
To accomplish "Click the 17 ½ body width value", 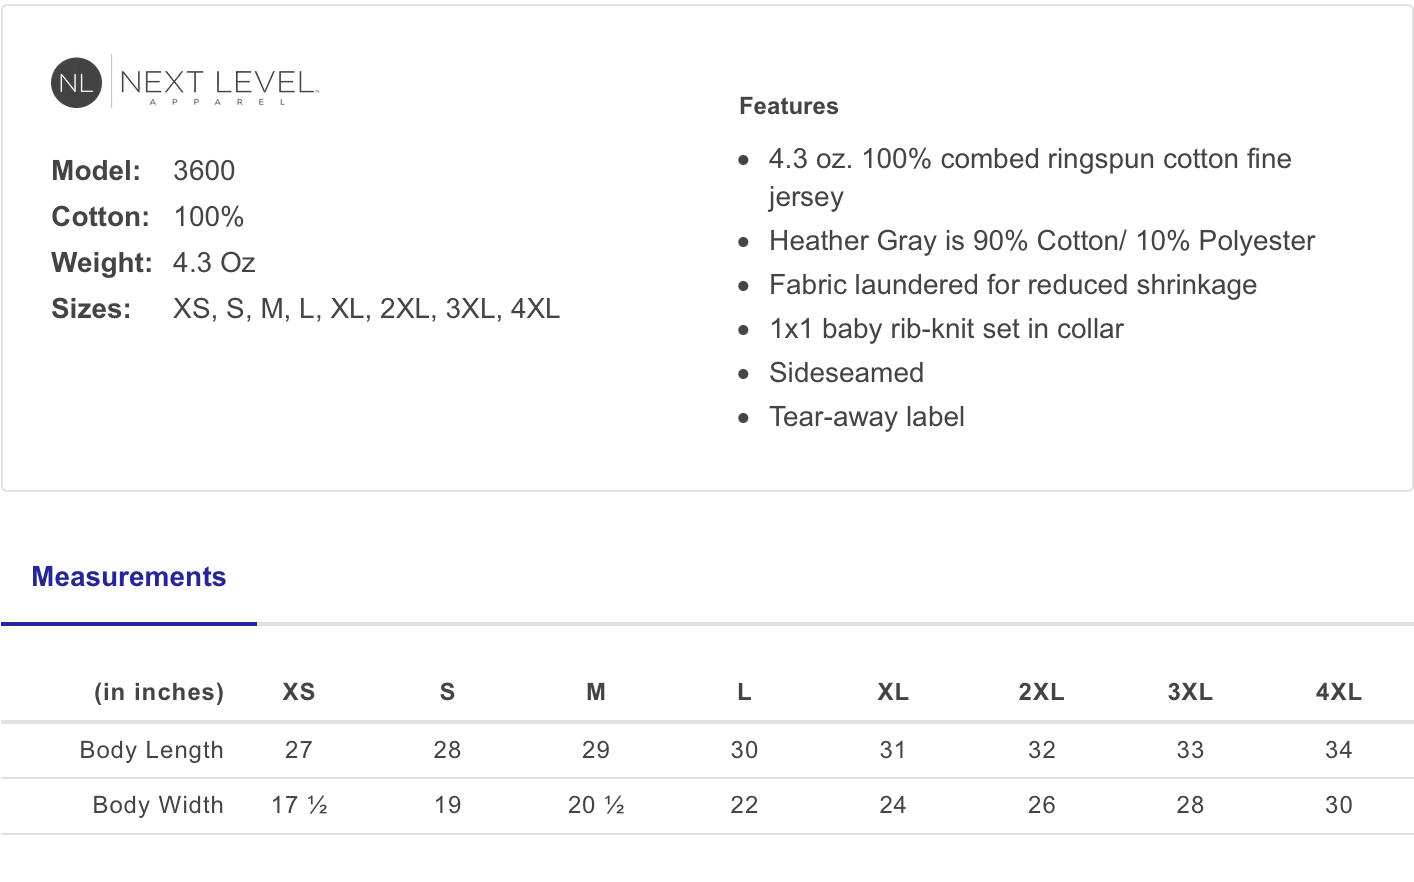I will coord(299,805).
